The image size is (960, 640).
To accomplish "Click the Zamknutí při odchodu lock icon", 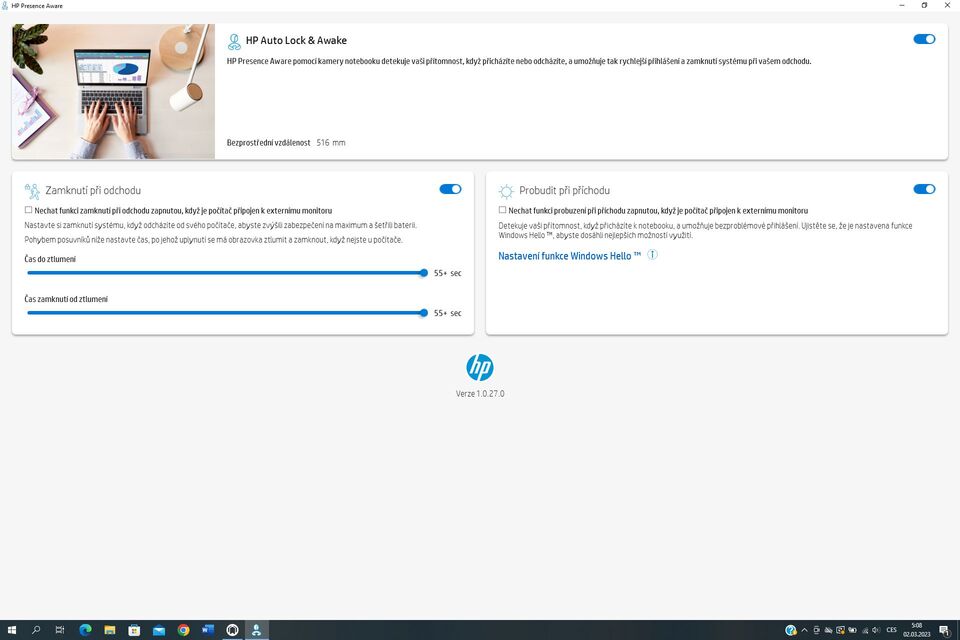I will [31, 190].
